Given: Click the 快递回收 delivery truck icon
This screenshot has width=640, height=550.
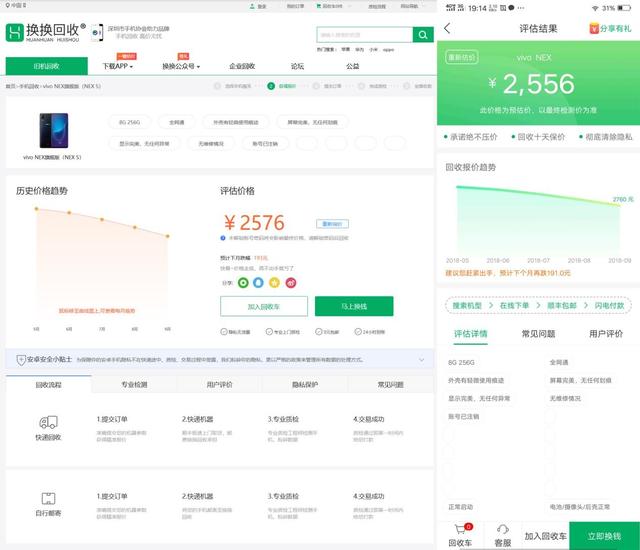Looking at the screenshot, I should [x=48, y=422].
